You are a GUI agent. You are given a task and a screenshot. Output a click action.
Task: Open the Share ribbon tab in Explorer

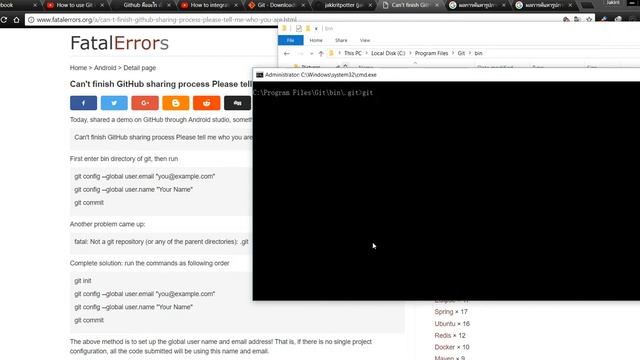341,40
